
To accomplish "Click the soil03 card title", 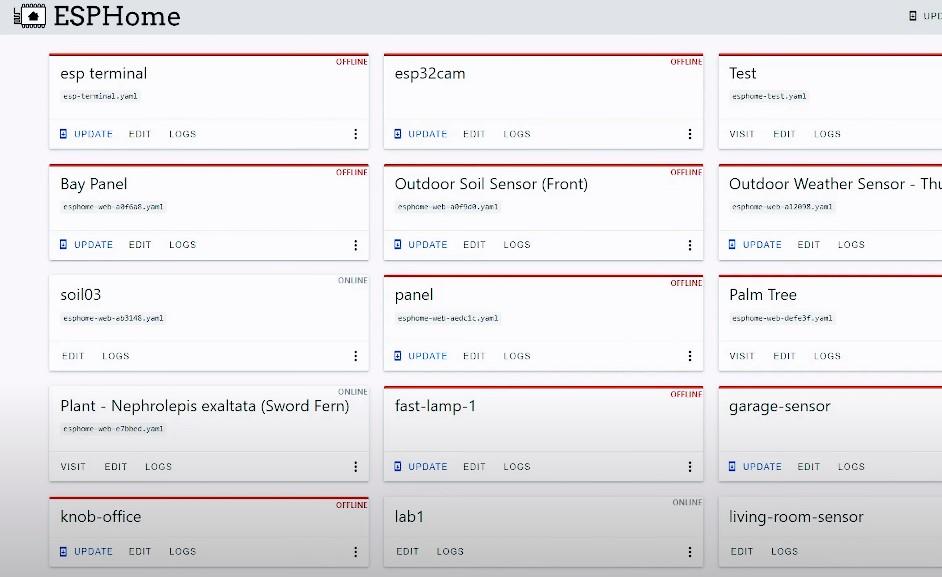I will 81,295.
